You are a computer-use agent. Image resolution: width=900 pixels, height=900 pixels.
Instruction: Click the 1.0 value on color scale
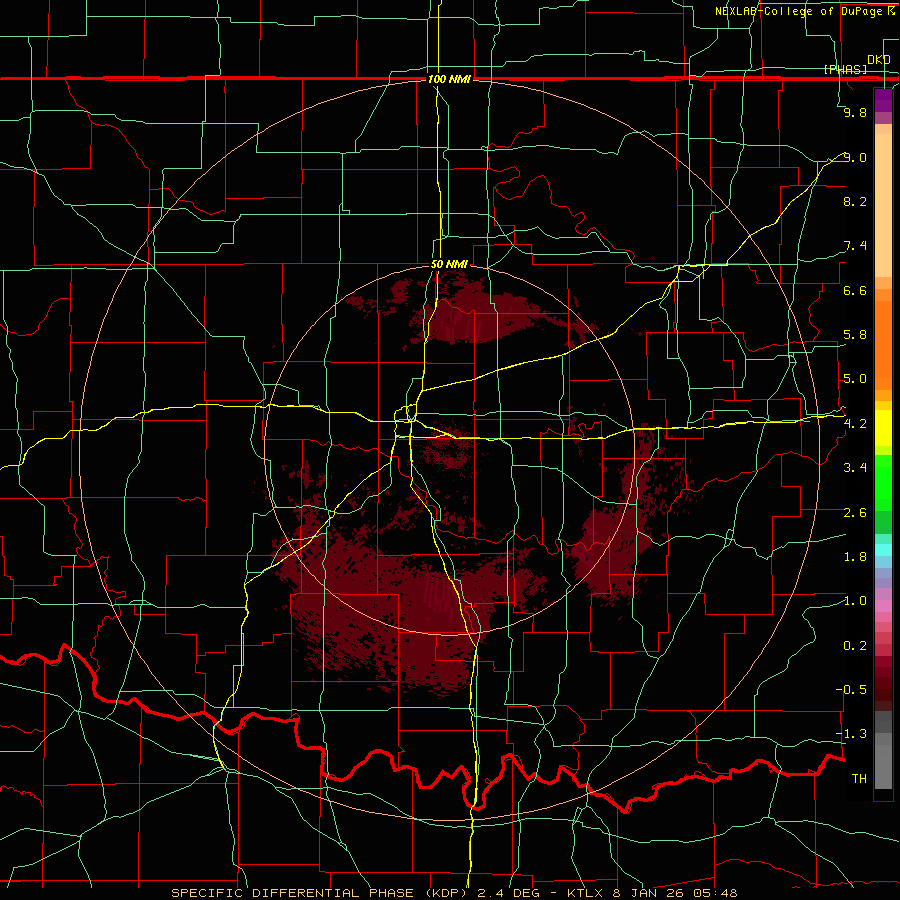855,601
